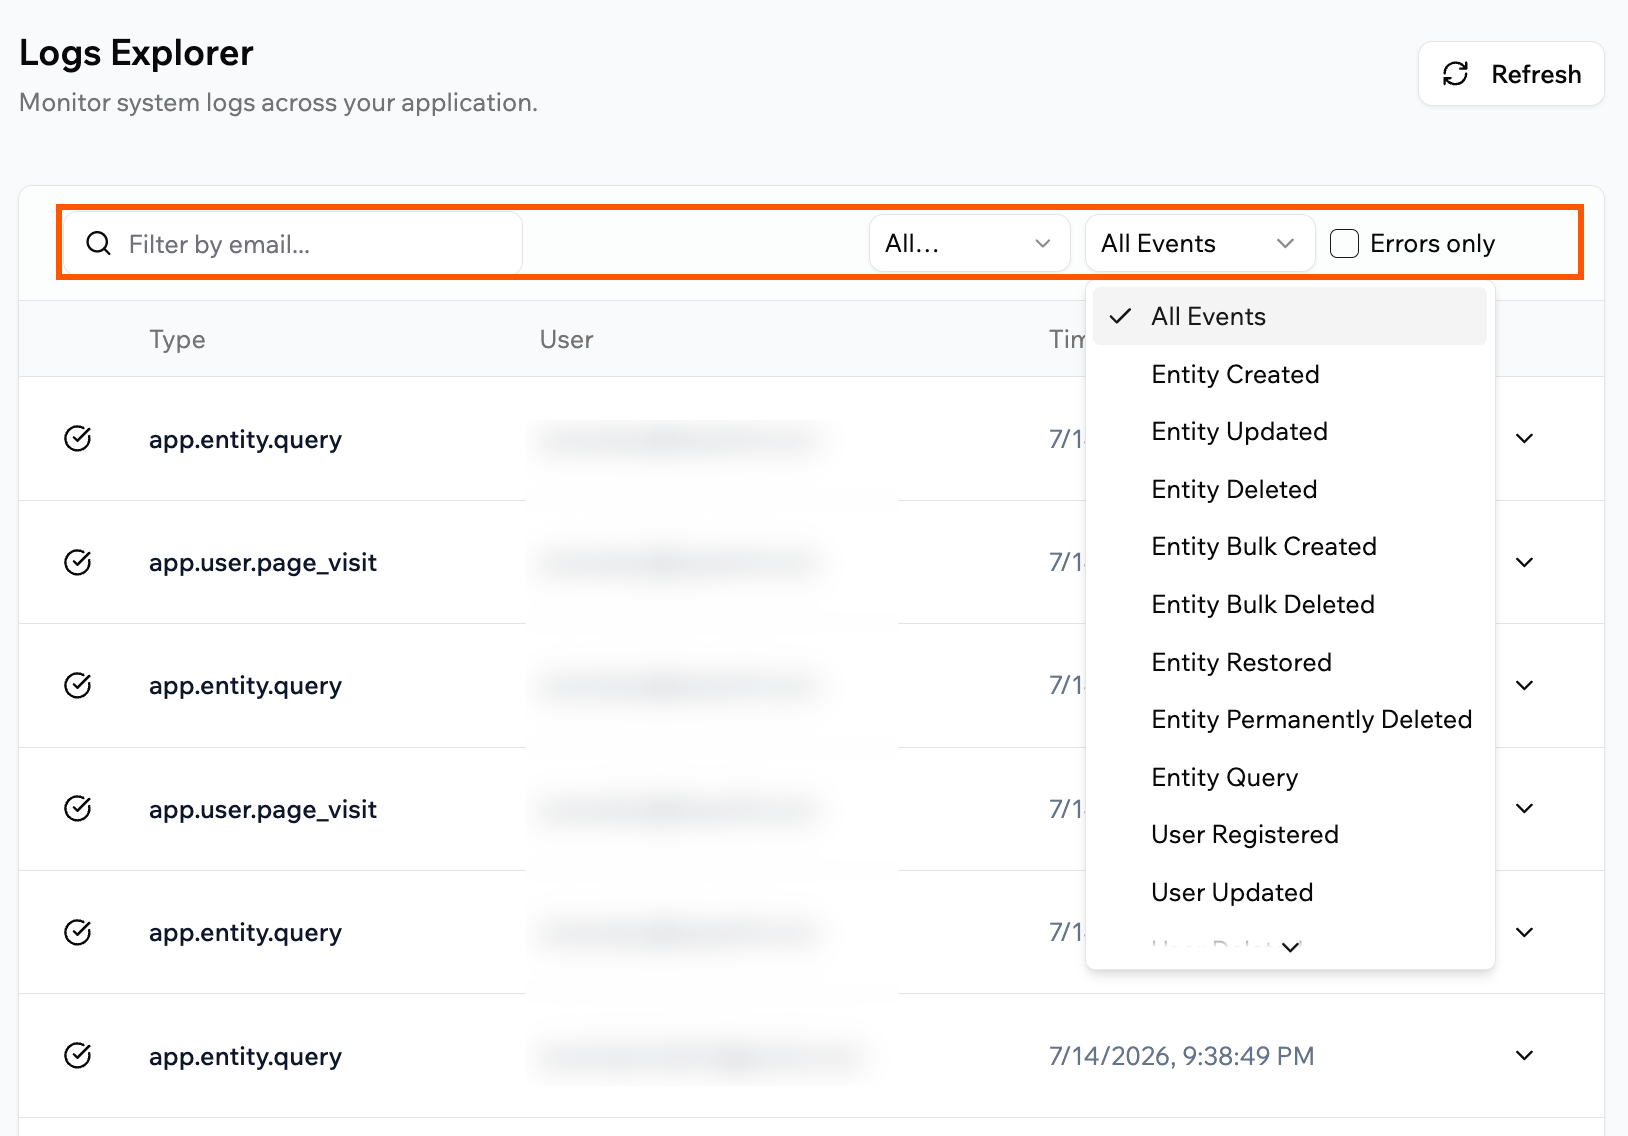Click status check icon of first app.user.page_visit row
Screen dimensions: 1628x1136
point(78,562)
